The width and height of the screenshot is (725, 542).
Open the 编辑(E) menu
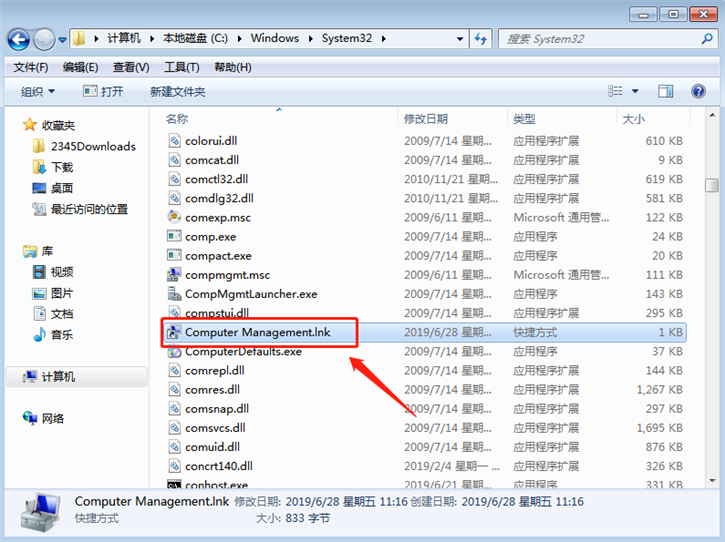(80, 68)
